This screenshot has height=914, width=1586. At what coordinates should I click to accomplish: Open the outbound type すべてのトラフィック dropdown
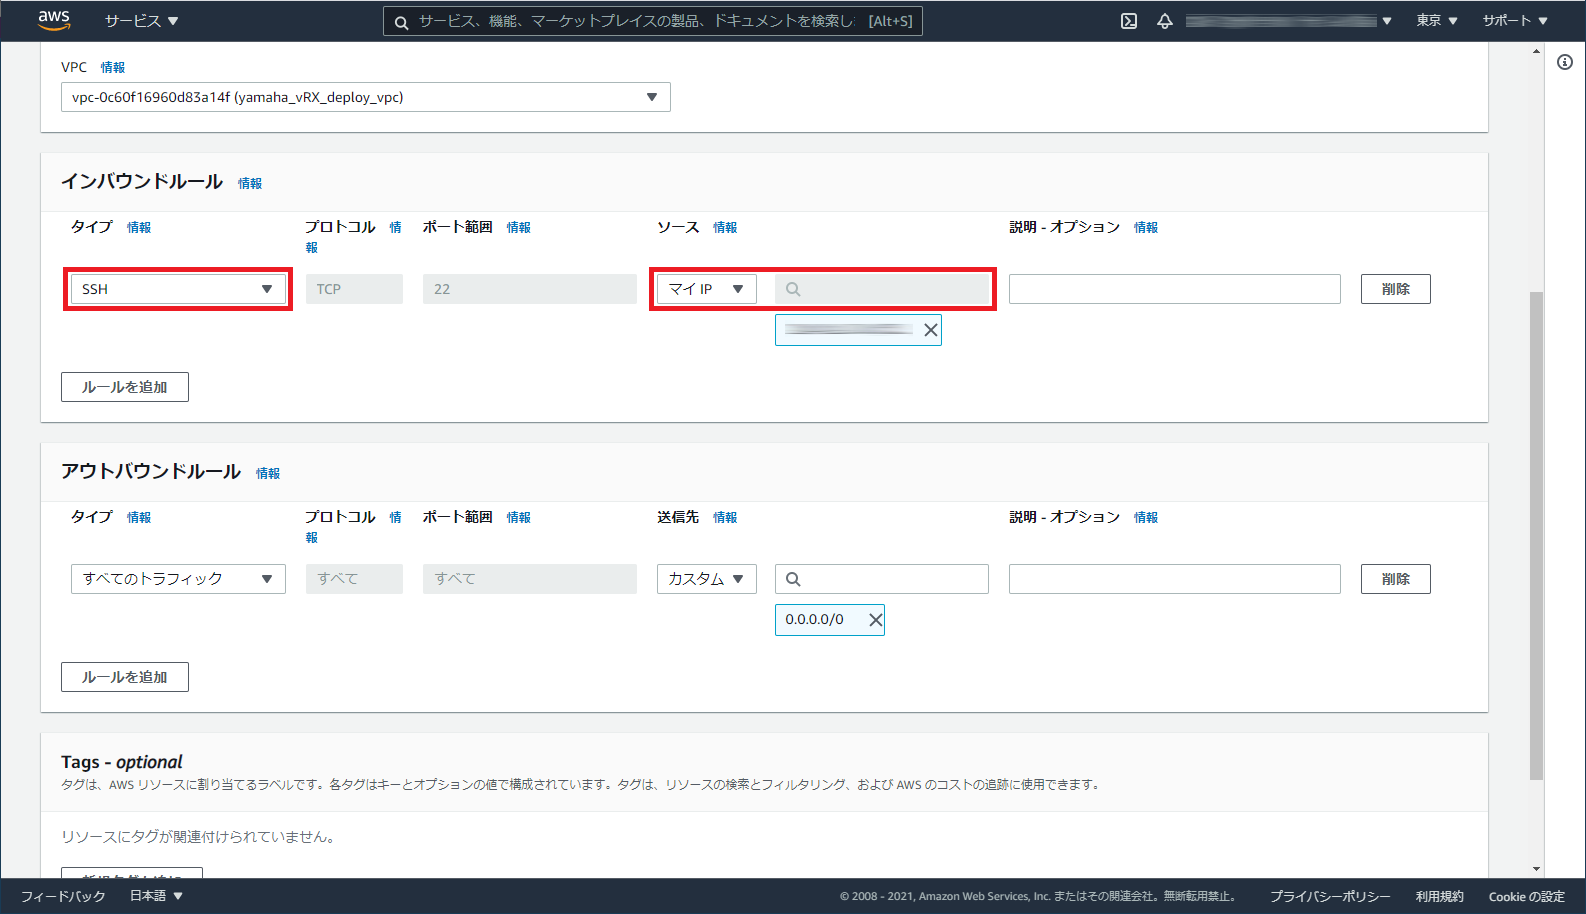pos(178,579)
